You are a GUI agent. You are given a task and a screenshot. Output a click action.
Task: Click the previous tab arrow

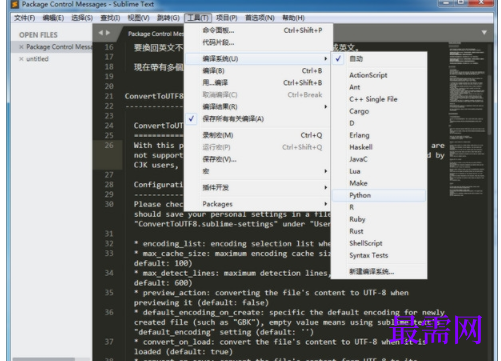tap(101, 33)
